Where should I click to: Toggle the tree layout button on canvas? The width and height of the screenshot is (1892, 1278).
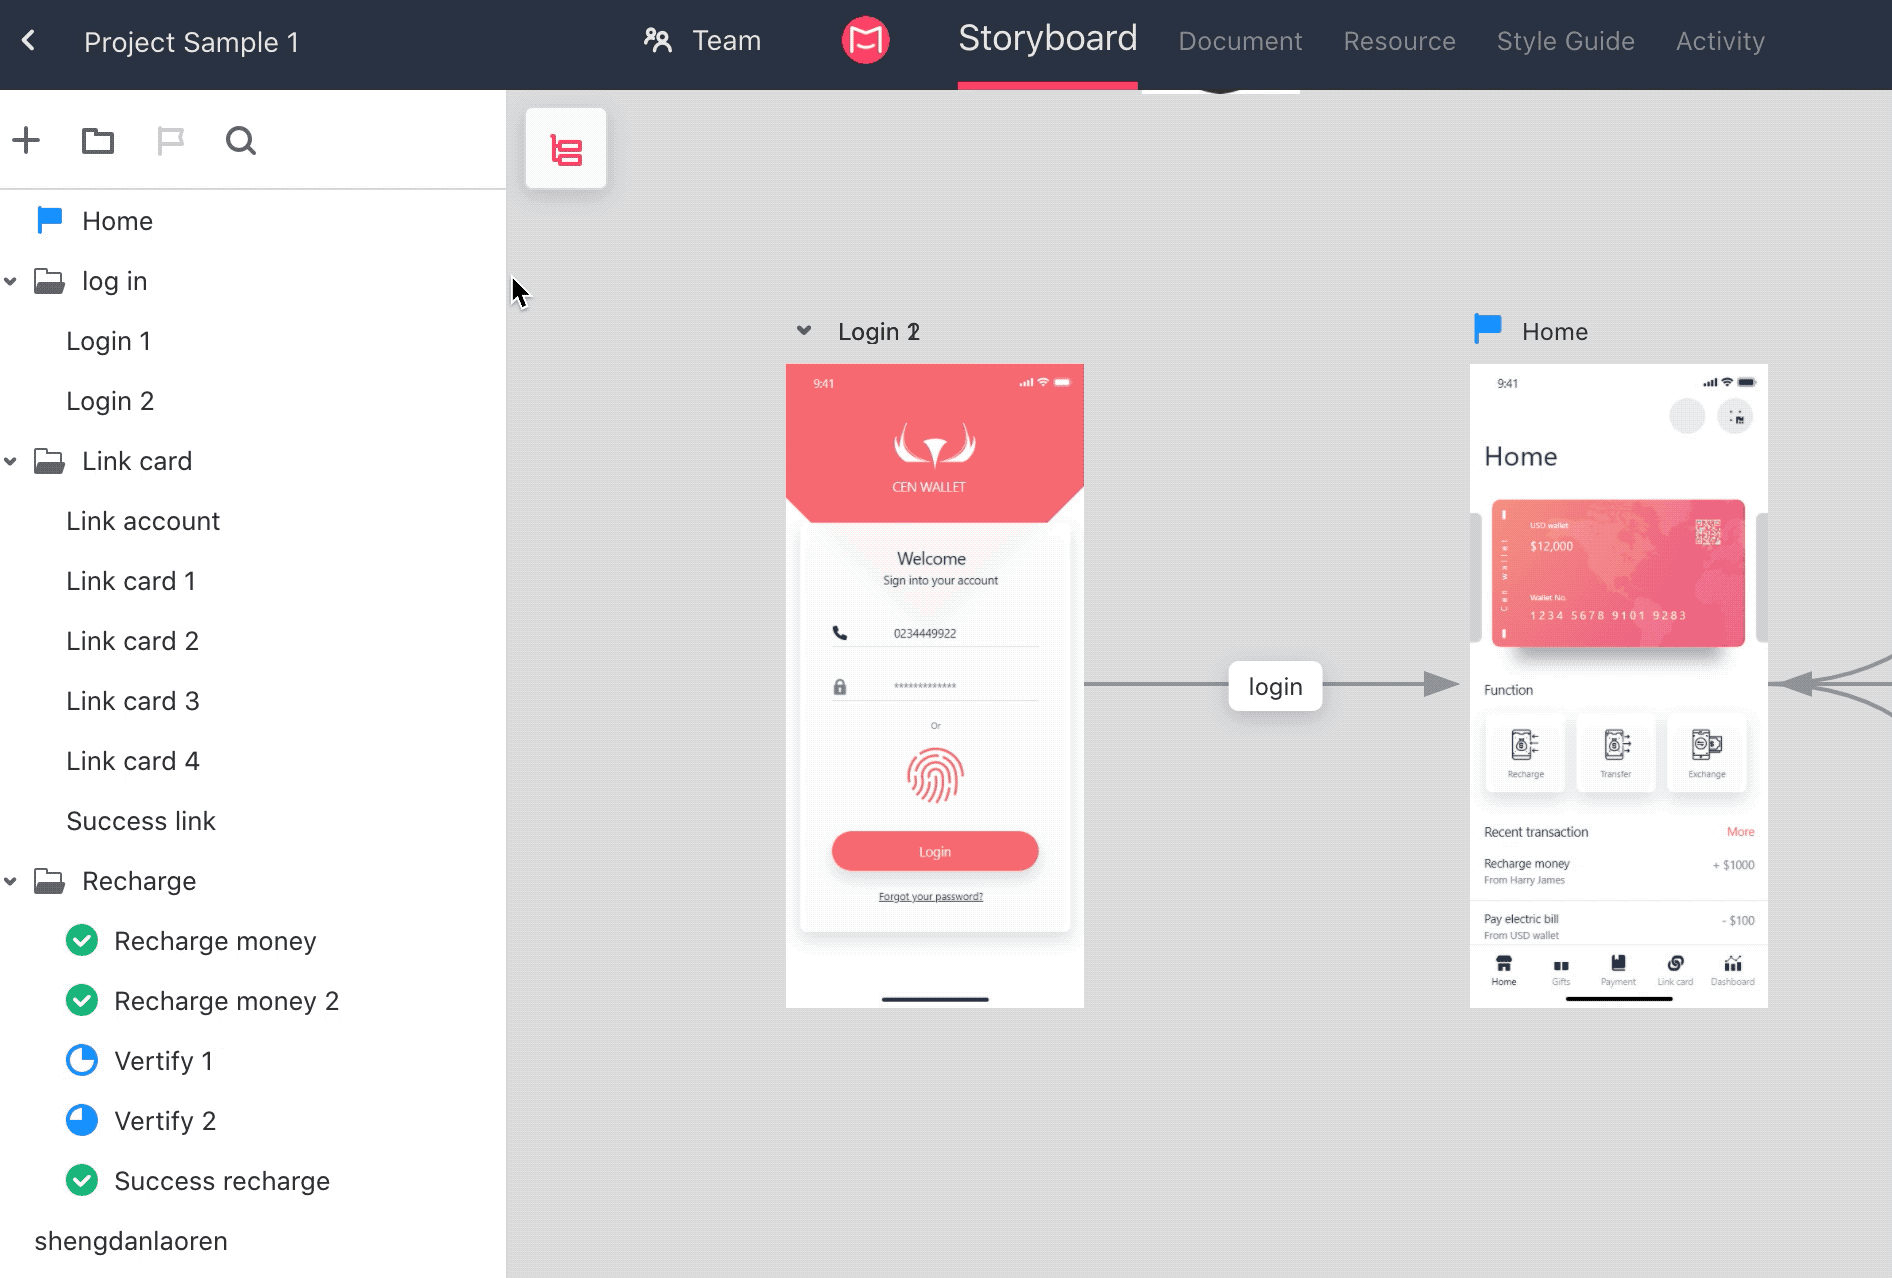tap(566, 149)
